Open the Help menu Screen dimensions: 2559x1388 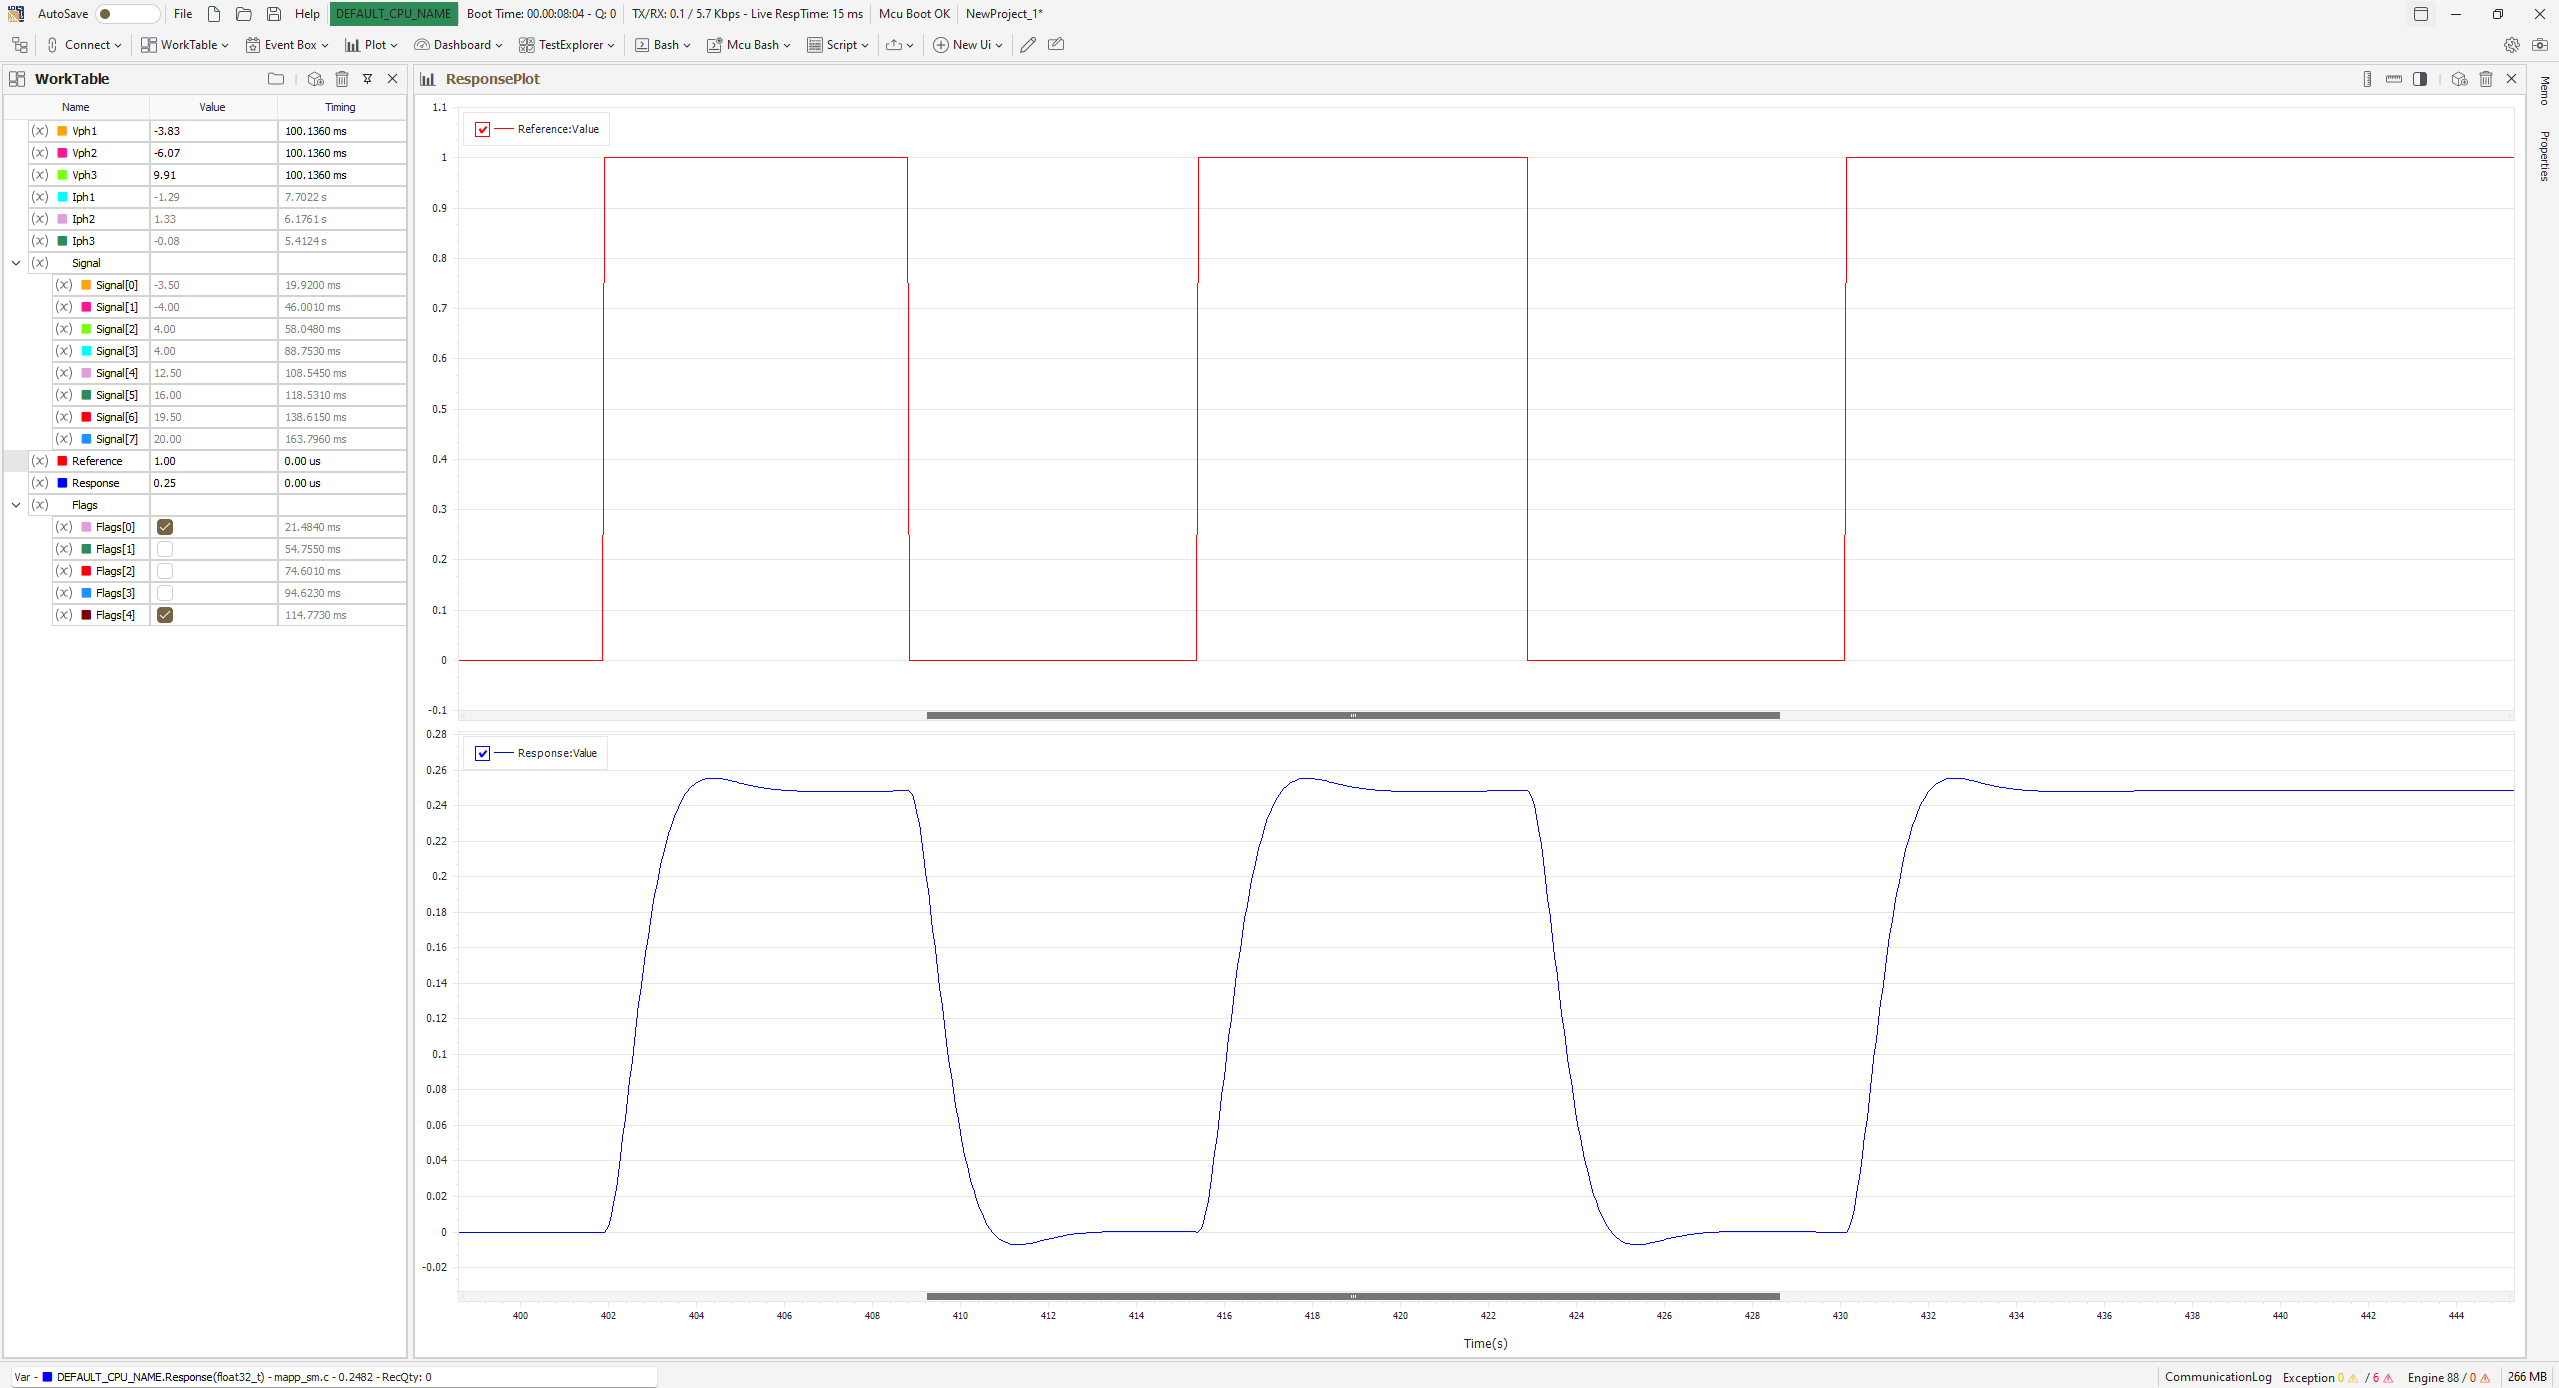[x=307, y=14]
